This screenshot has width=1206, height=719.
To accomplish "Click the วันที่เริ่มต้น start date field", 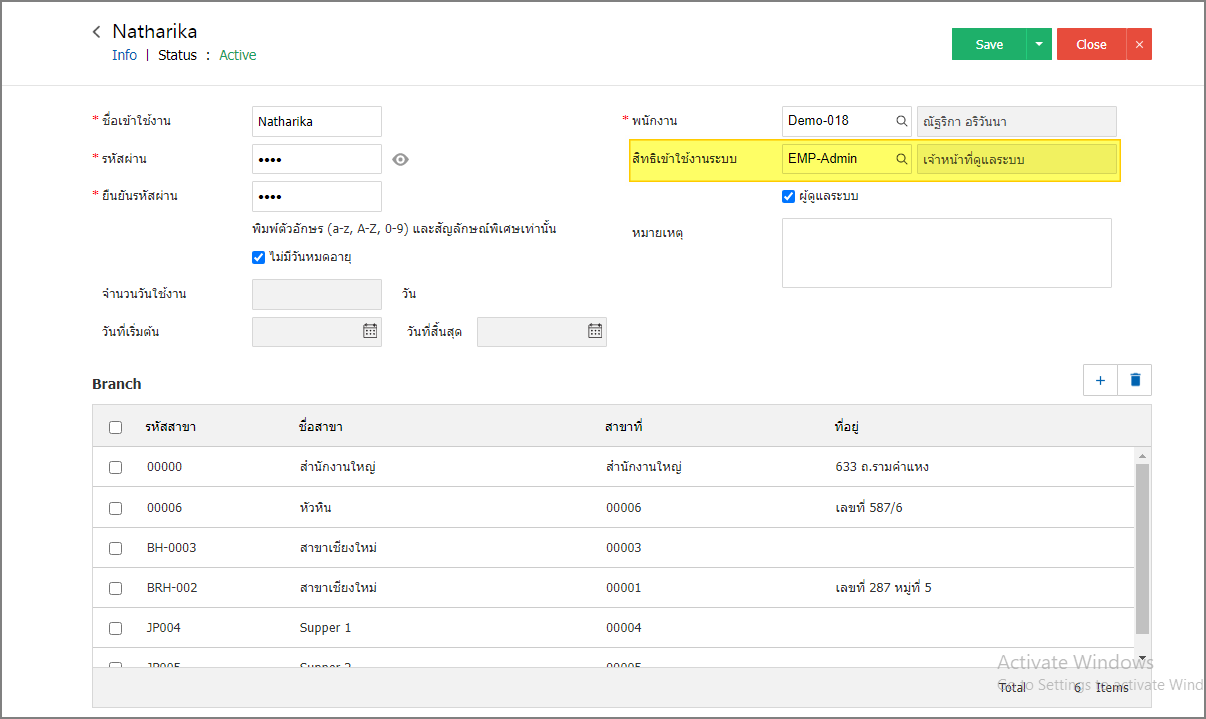I will click(x=317, y=331).
